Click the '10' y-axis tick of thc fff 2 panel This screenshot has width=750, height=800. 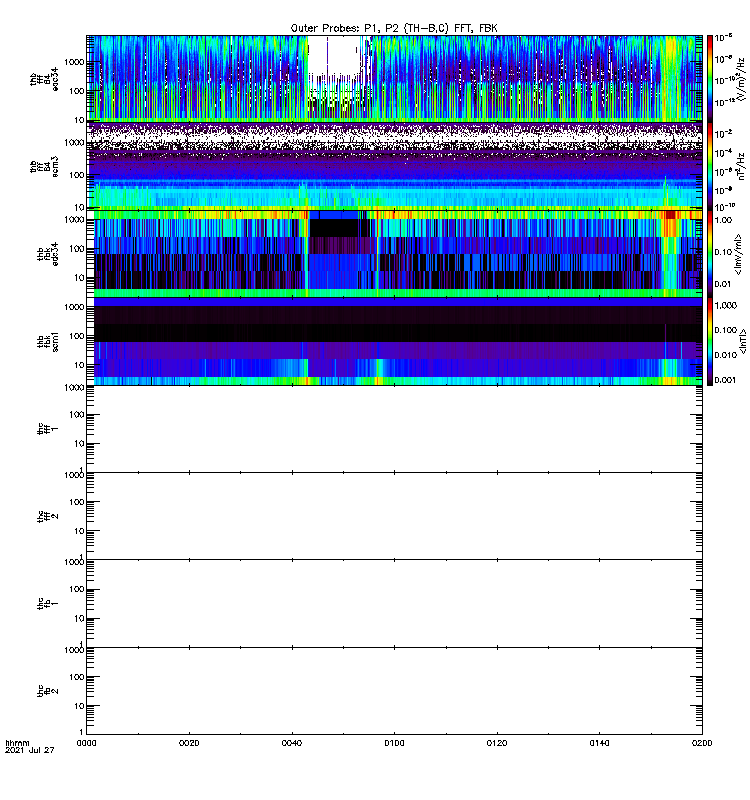pos(80,532)
